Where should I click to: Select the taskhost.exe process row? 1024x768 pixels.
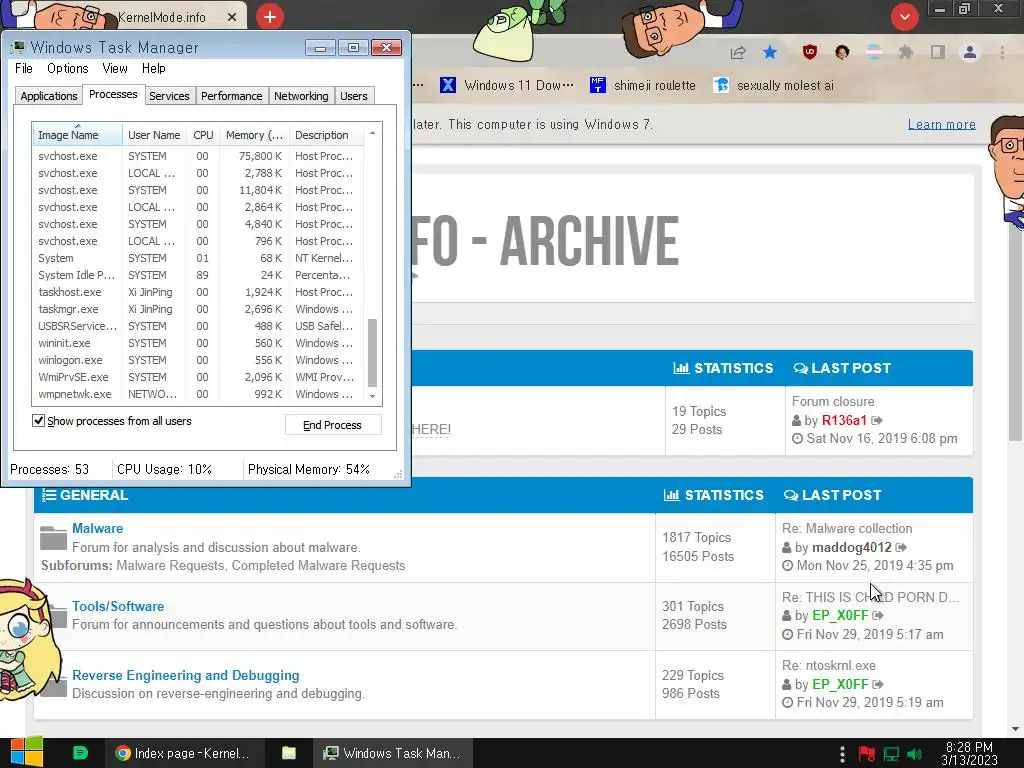(x=198, y=292)
